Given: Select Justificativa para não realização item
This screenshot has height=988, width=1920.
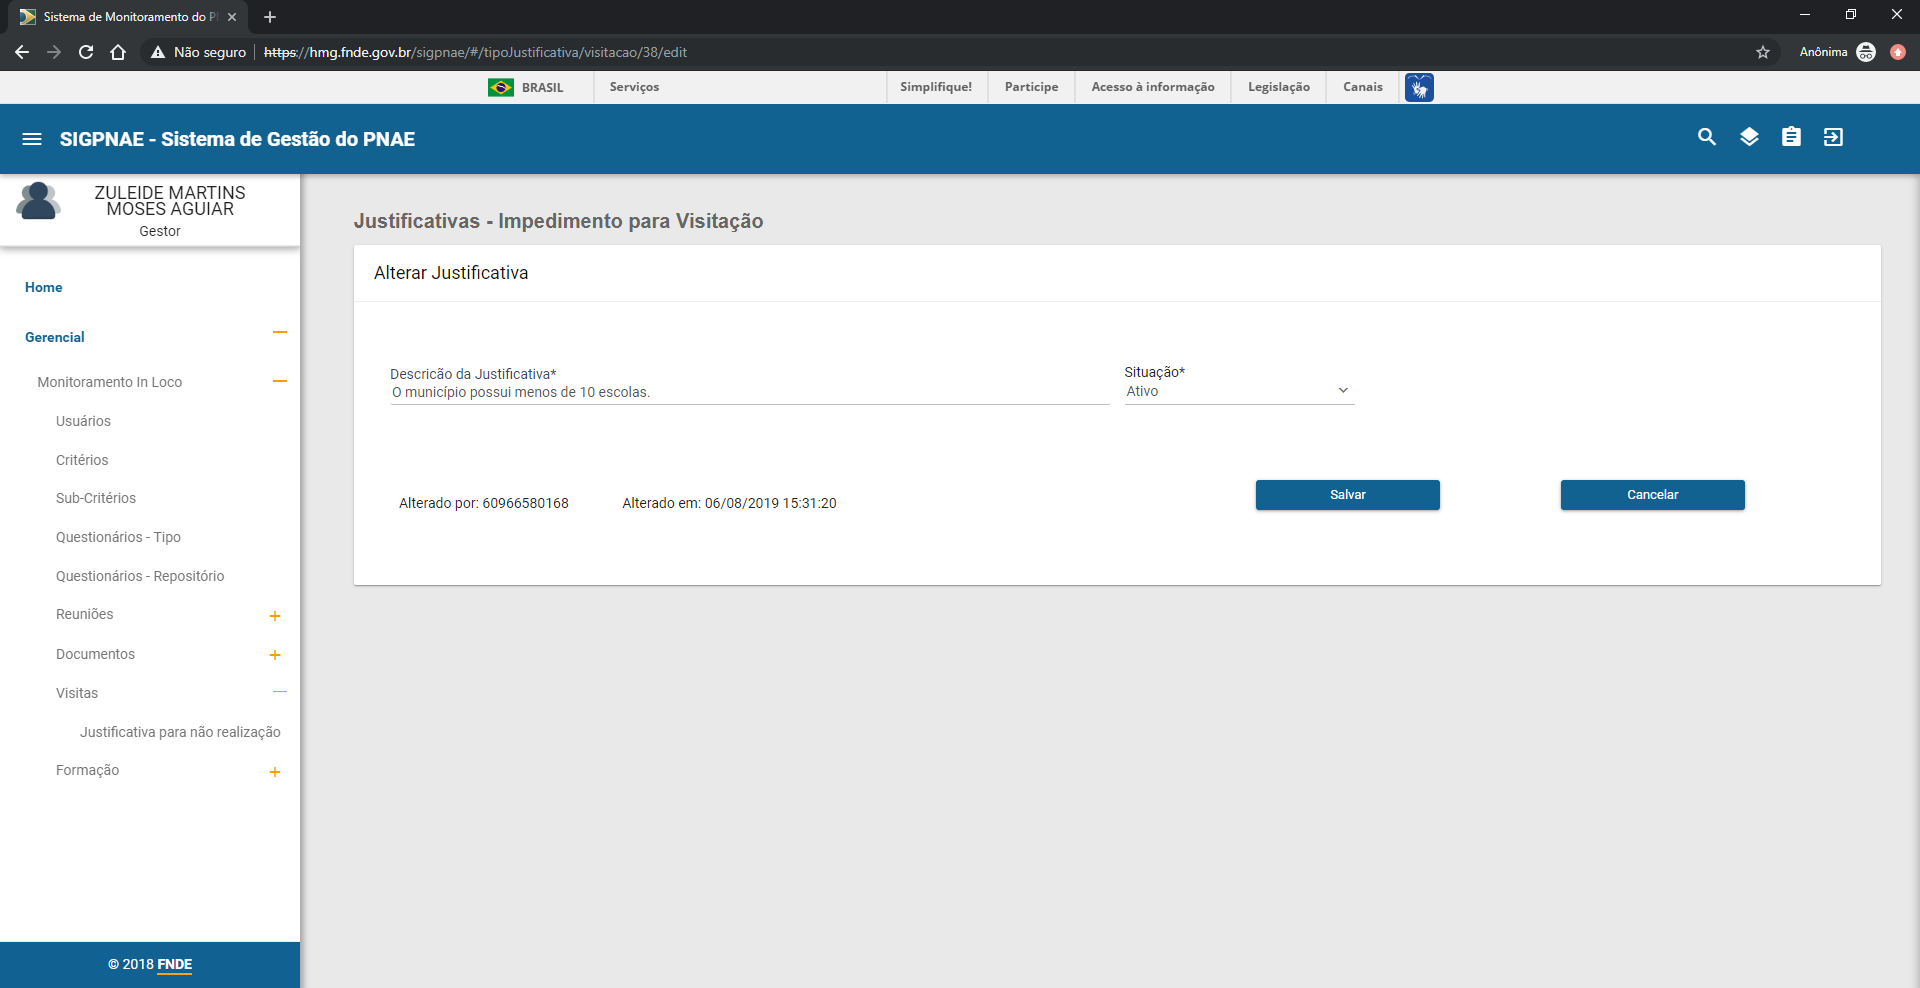Looking at the screenshot, I should [180, 732].
